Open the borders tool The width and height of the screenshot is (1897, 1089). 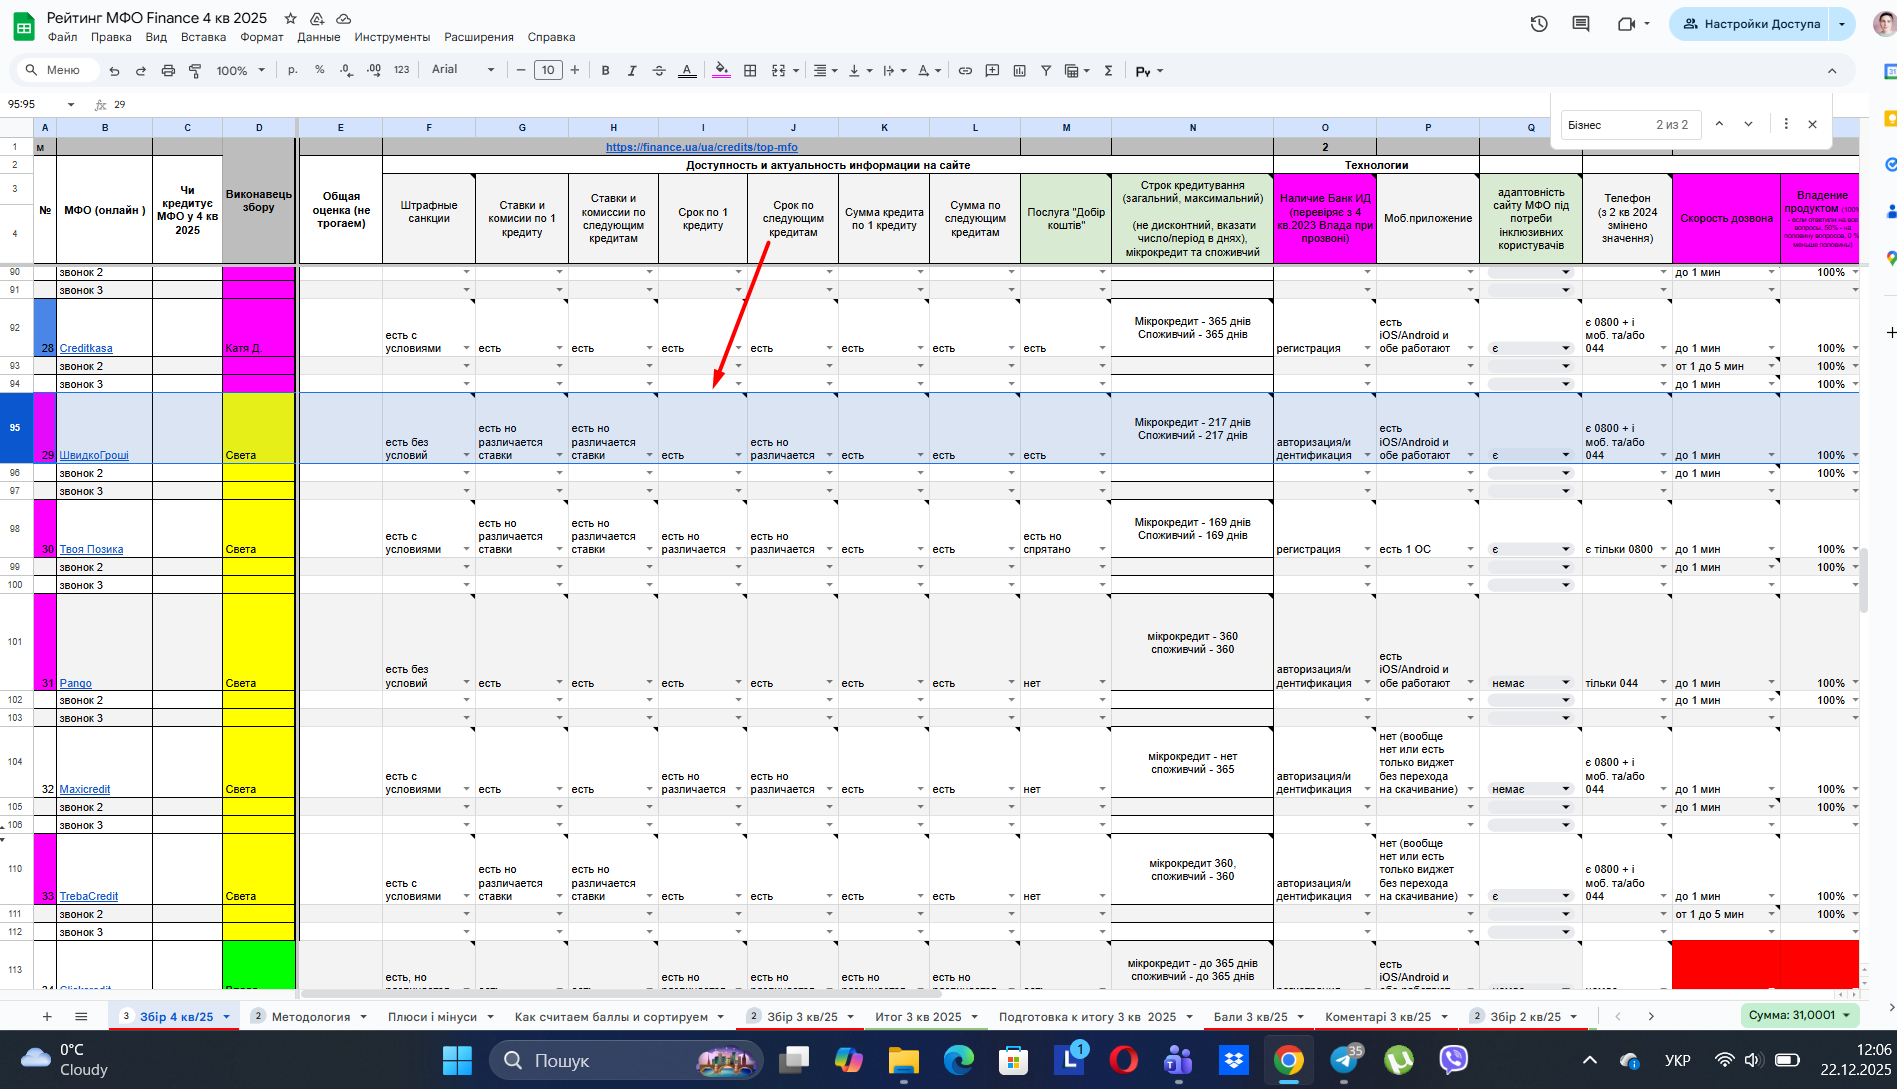pos(750,71)
